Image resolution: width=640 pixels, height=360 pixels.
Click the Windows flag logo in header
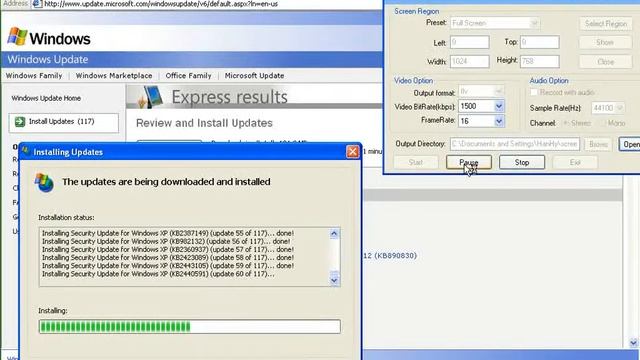[17, 36]
